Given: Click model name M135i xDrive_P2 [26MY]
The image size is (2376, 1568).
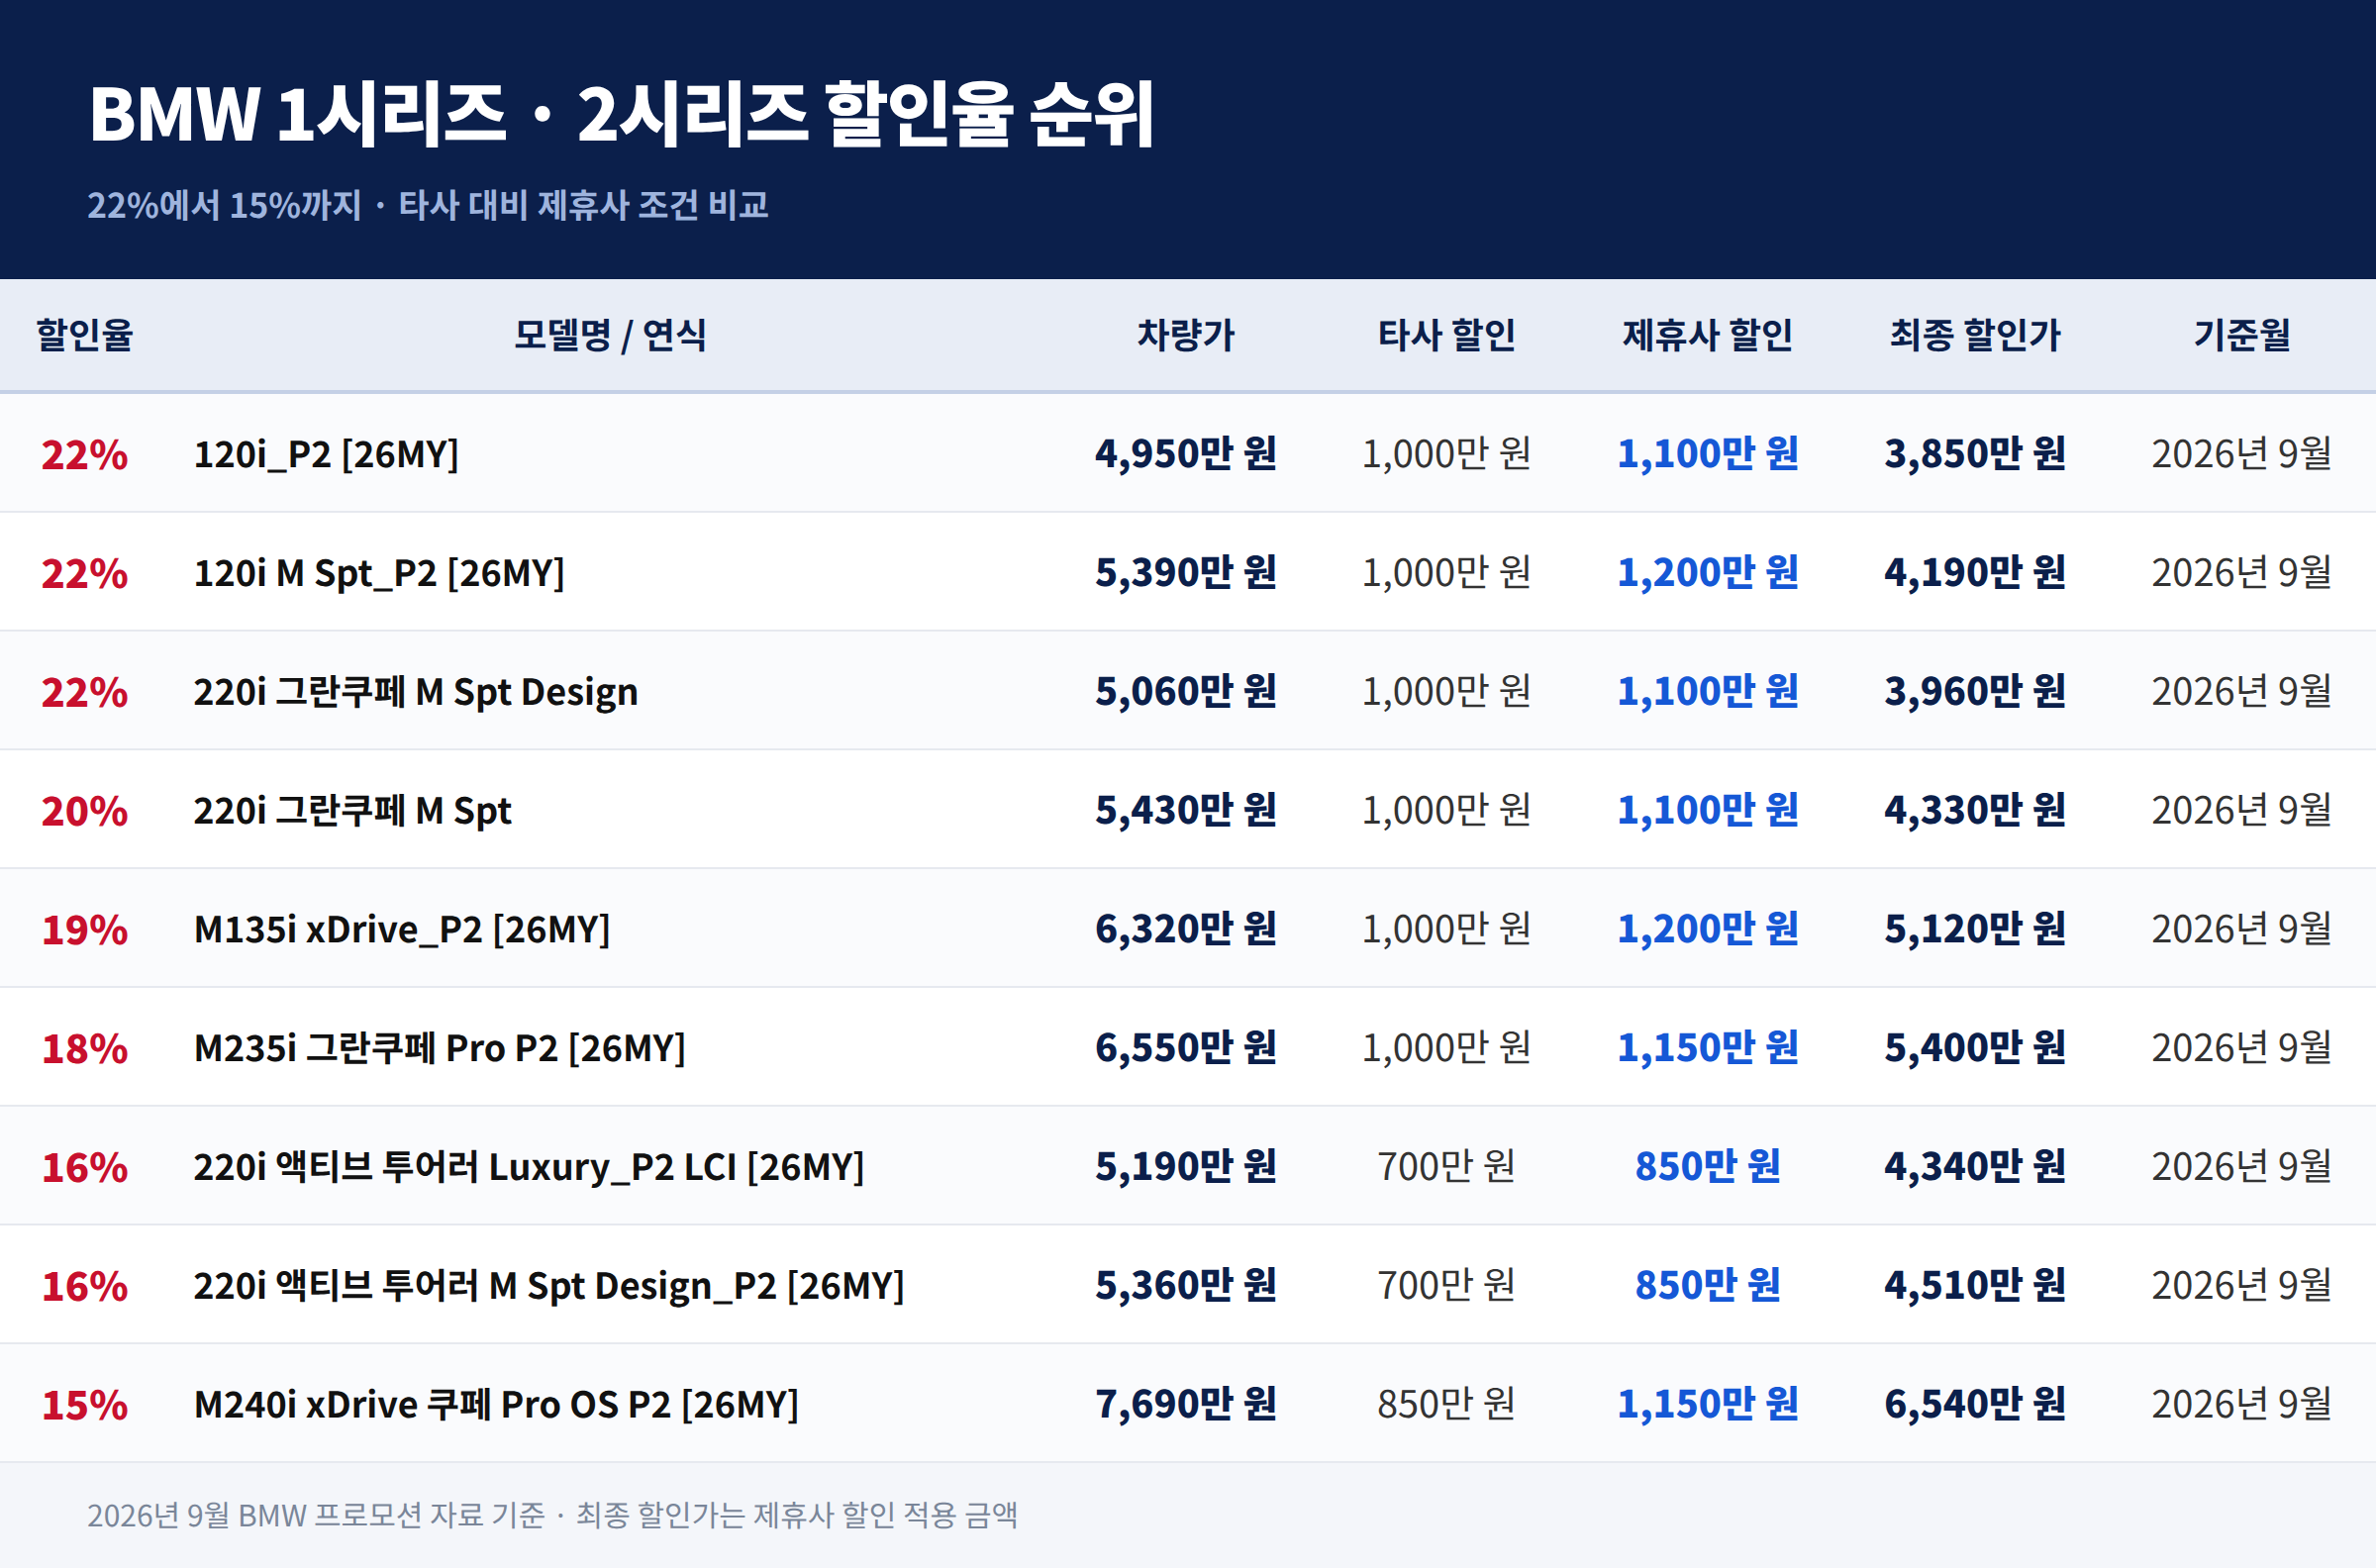Looking at the screenshot, I should click(402, 930).
